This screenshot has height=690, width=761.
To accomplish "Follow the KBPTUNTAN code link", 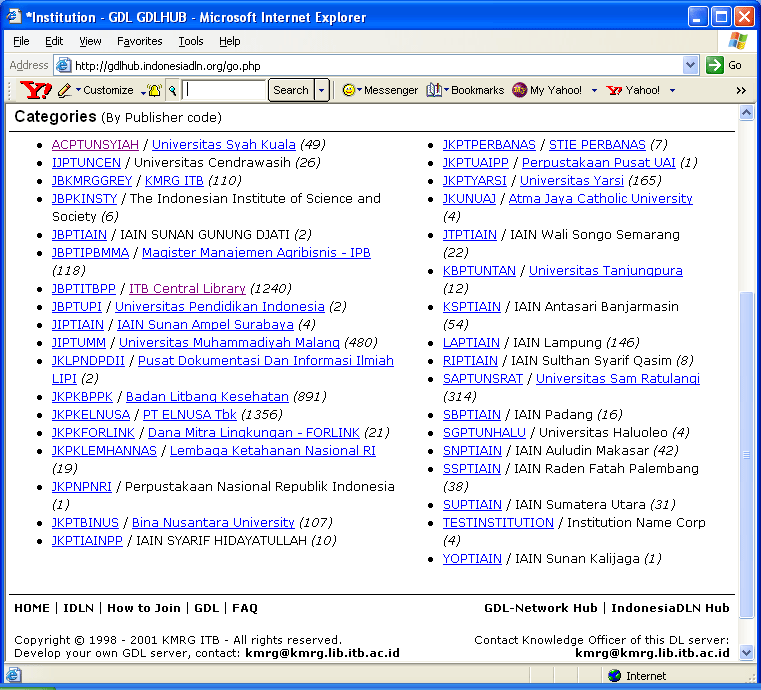I will tap(479, 271).
